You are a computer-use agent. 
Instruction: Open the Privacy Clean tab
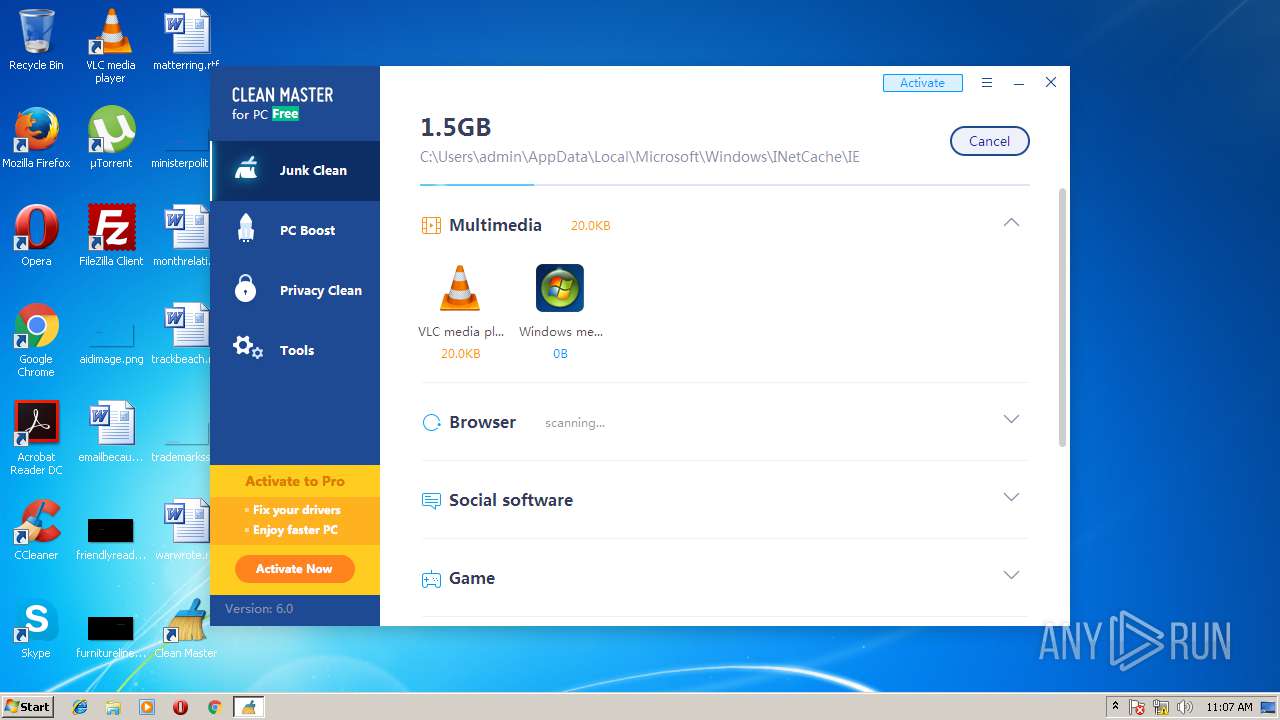(295, 291)
